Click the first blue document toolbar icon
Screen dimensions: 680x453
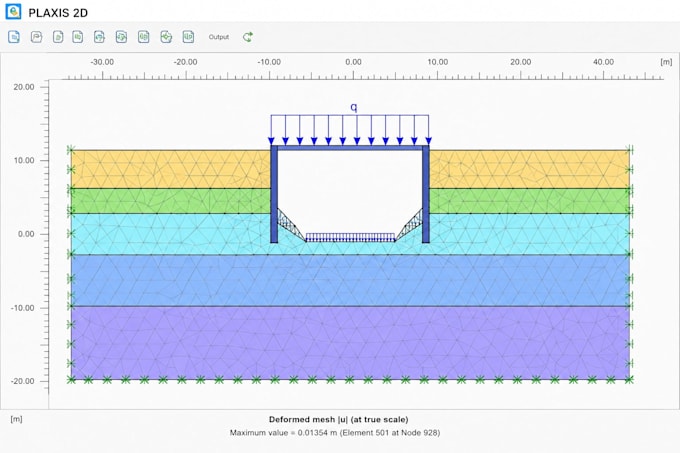[x=14, y=37]
